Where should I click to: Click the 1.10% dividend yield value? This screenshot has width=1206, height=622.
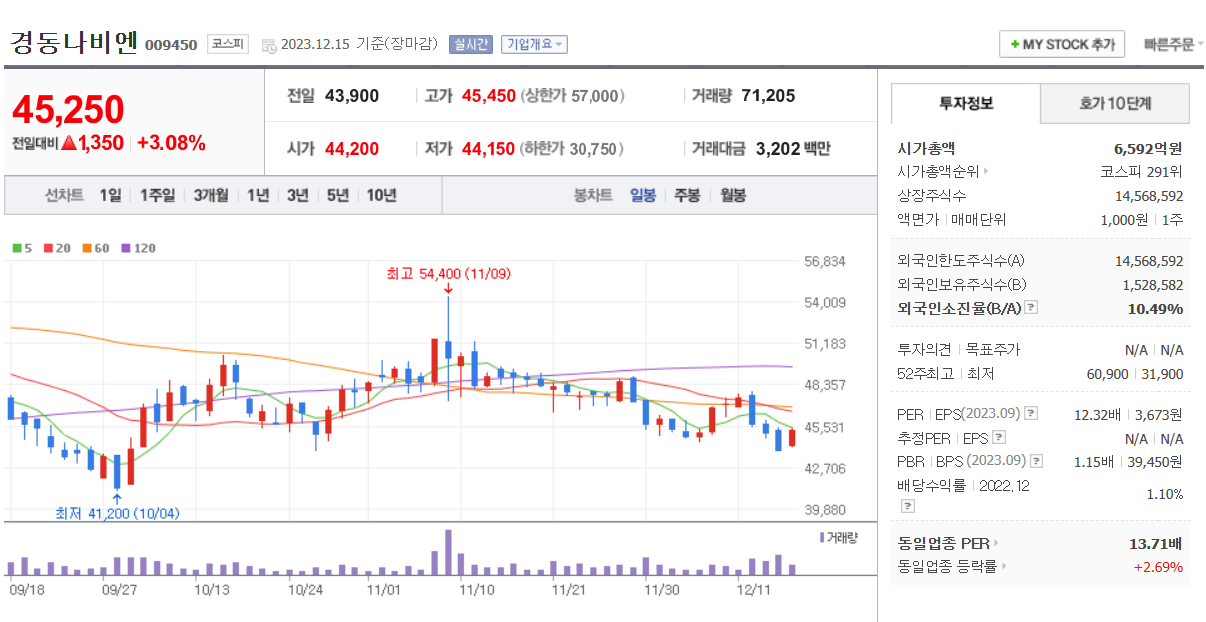pyautogui.click(x=1165, y=494)
